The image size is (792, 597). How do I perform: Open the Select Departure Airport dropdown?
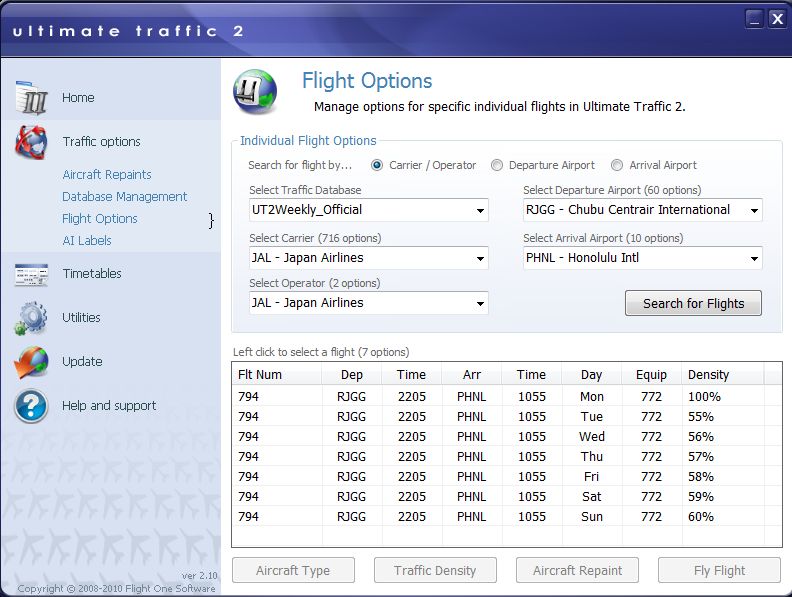coord(642,210)
